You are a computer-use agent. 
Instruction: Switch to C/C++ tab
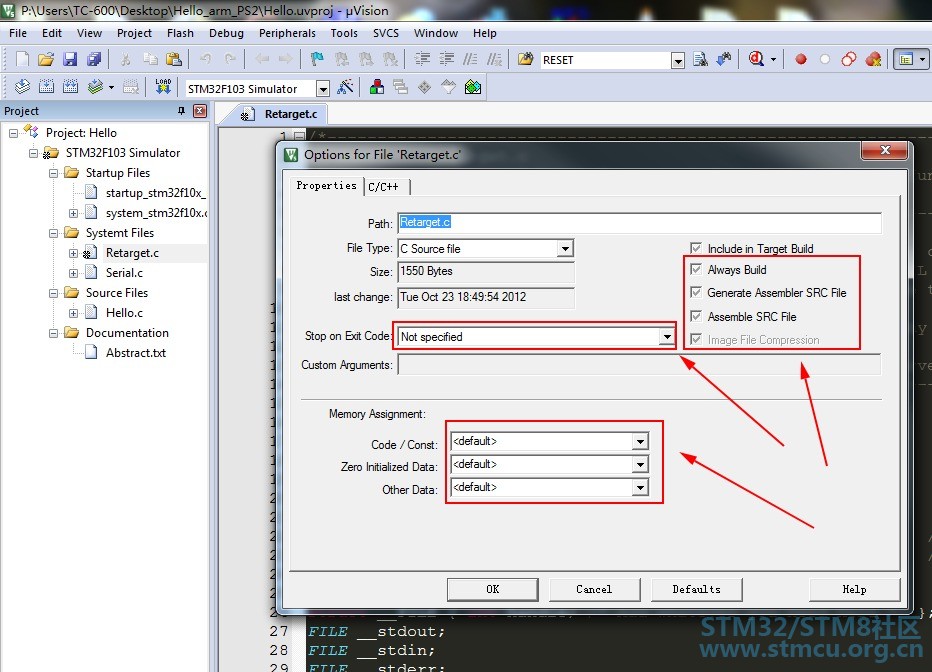pyautogui.click(x=384, y=187)
